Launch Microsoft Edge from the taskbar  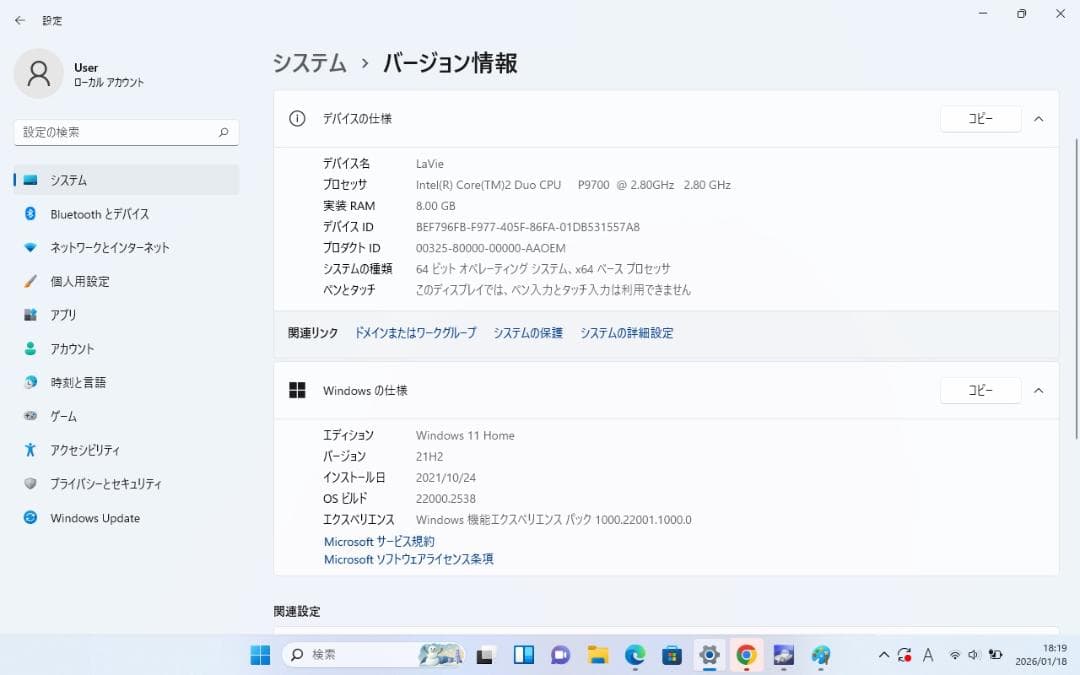(x=634, y=655)
